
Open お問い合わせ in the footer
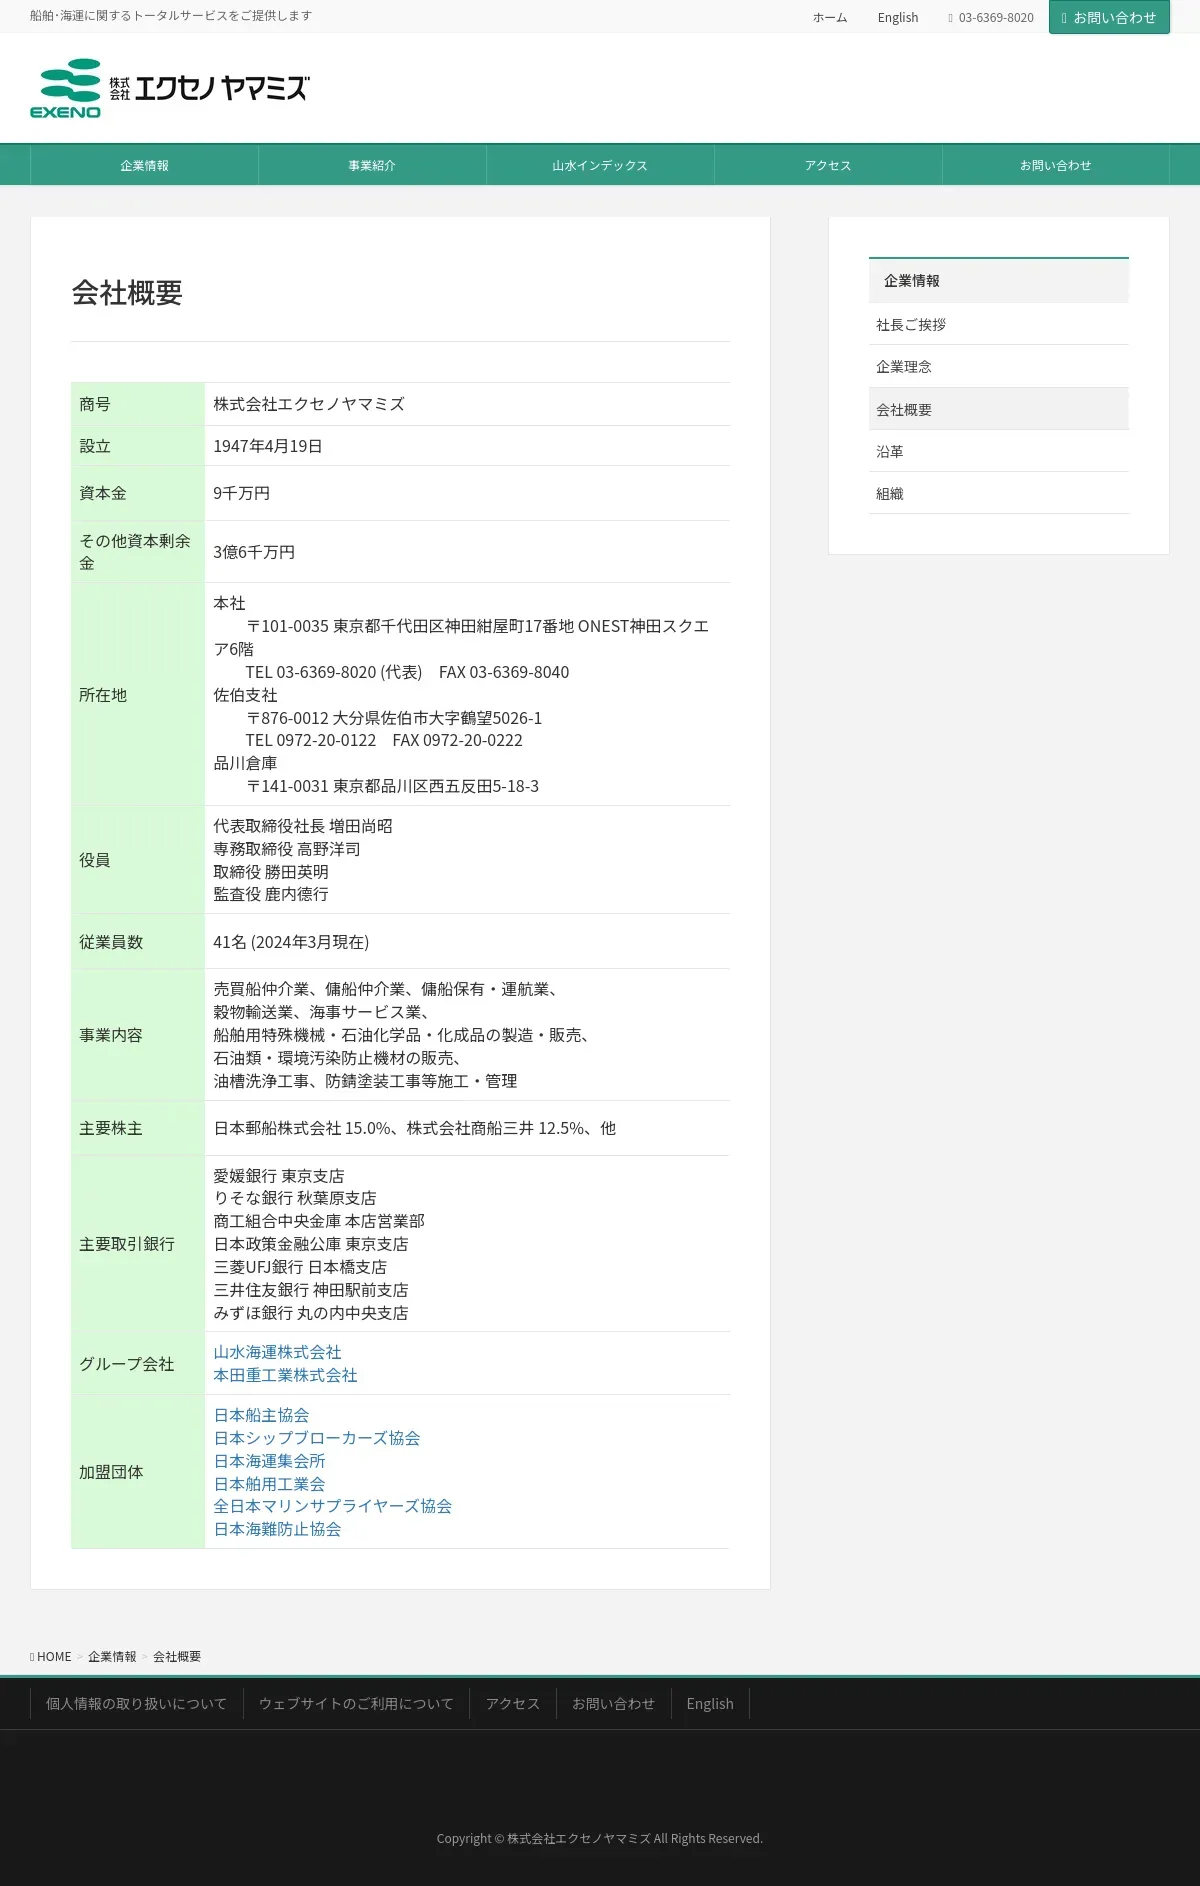tap(613, 1704)
